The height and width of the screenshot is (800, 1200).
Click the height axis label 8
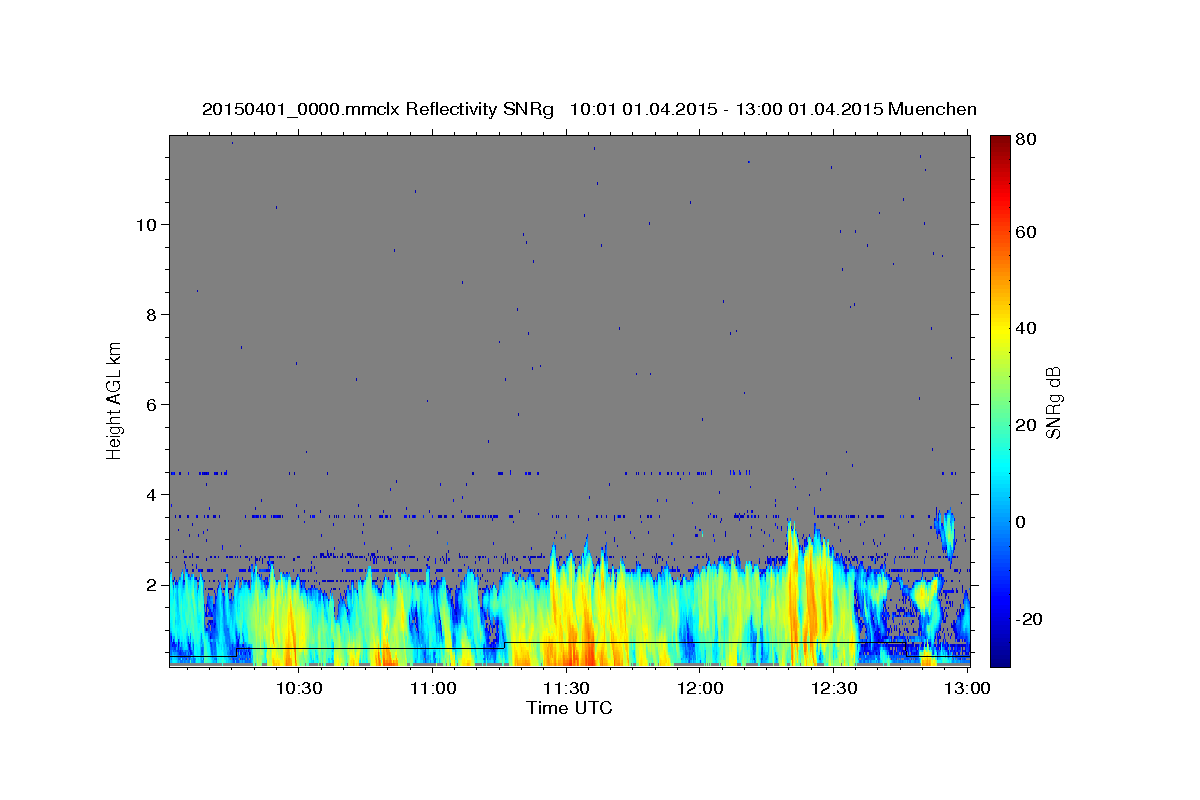pos(153,315)
